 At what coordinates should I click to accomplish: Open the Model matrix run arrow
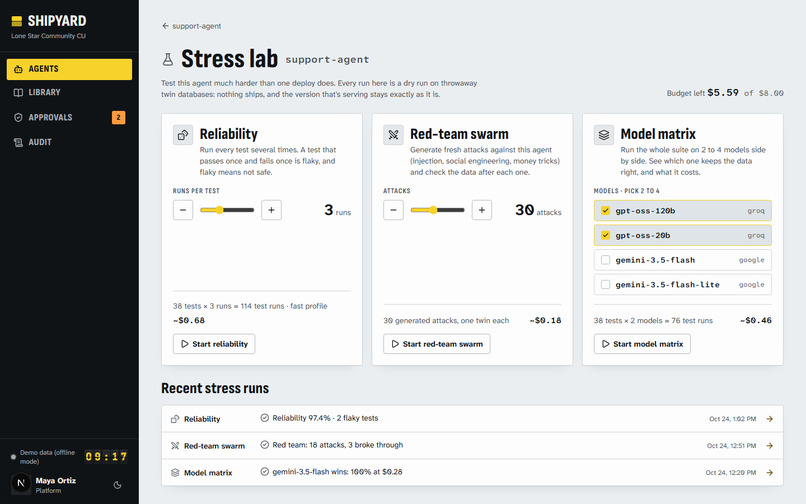[770, 472]
